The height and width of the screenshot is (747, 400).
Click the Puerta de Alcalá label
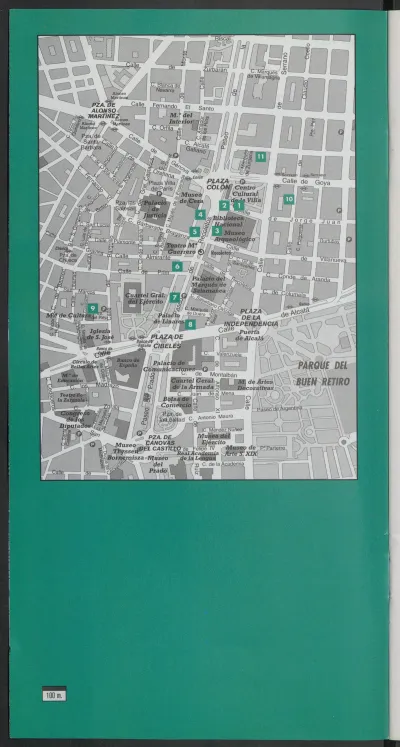(249, 335)
